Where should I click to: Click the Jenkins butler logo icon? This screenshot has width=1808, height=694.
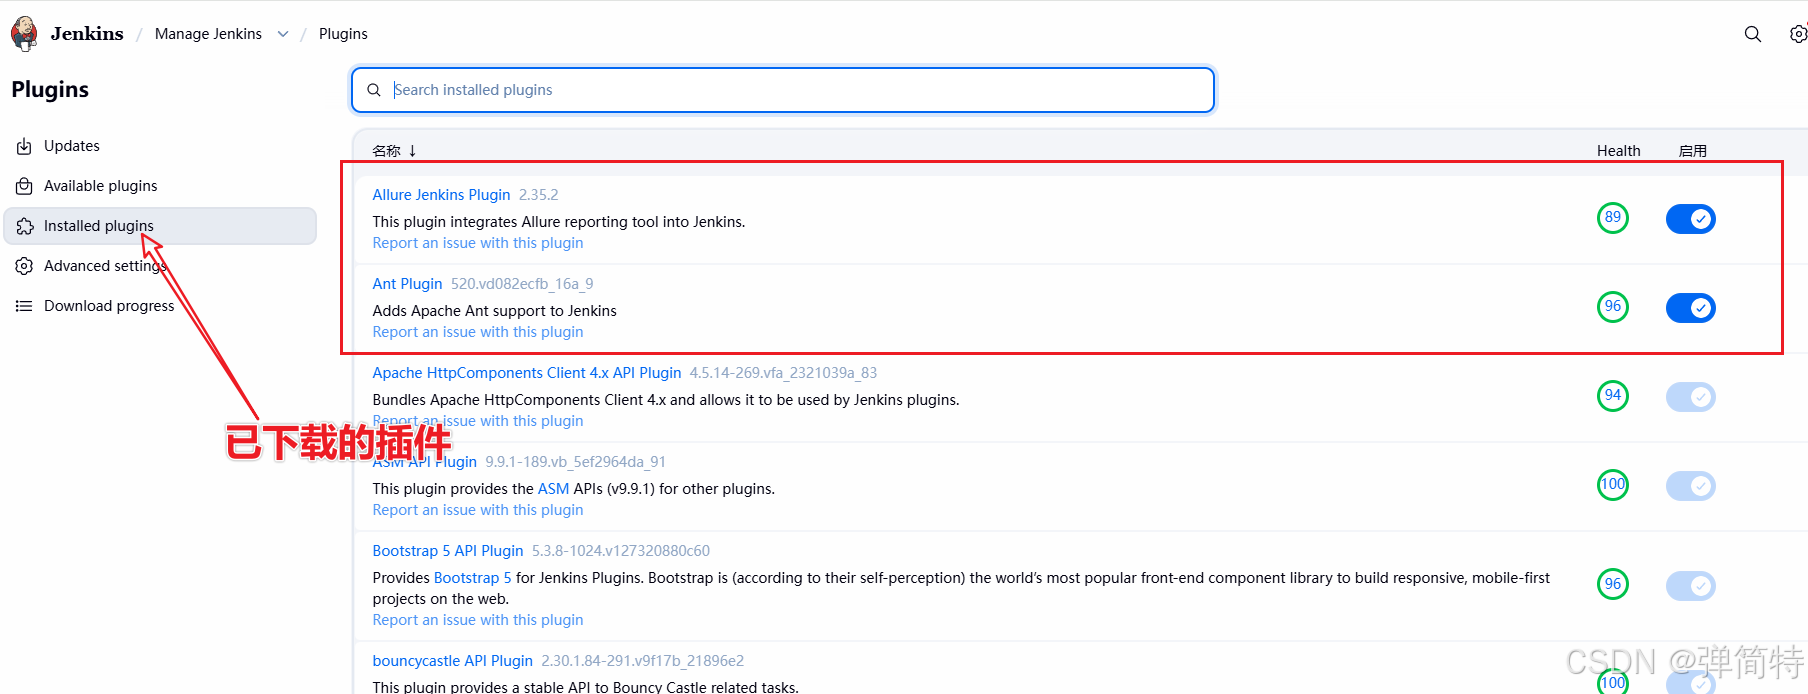(25, 33)
